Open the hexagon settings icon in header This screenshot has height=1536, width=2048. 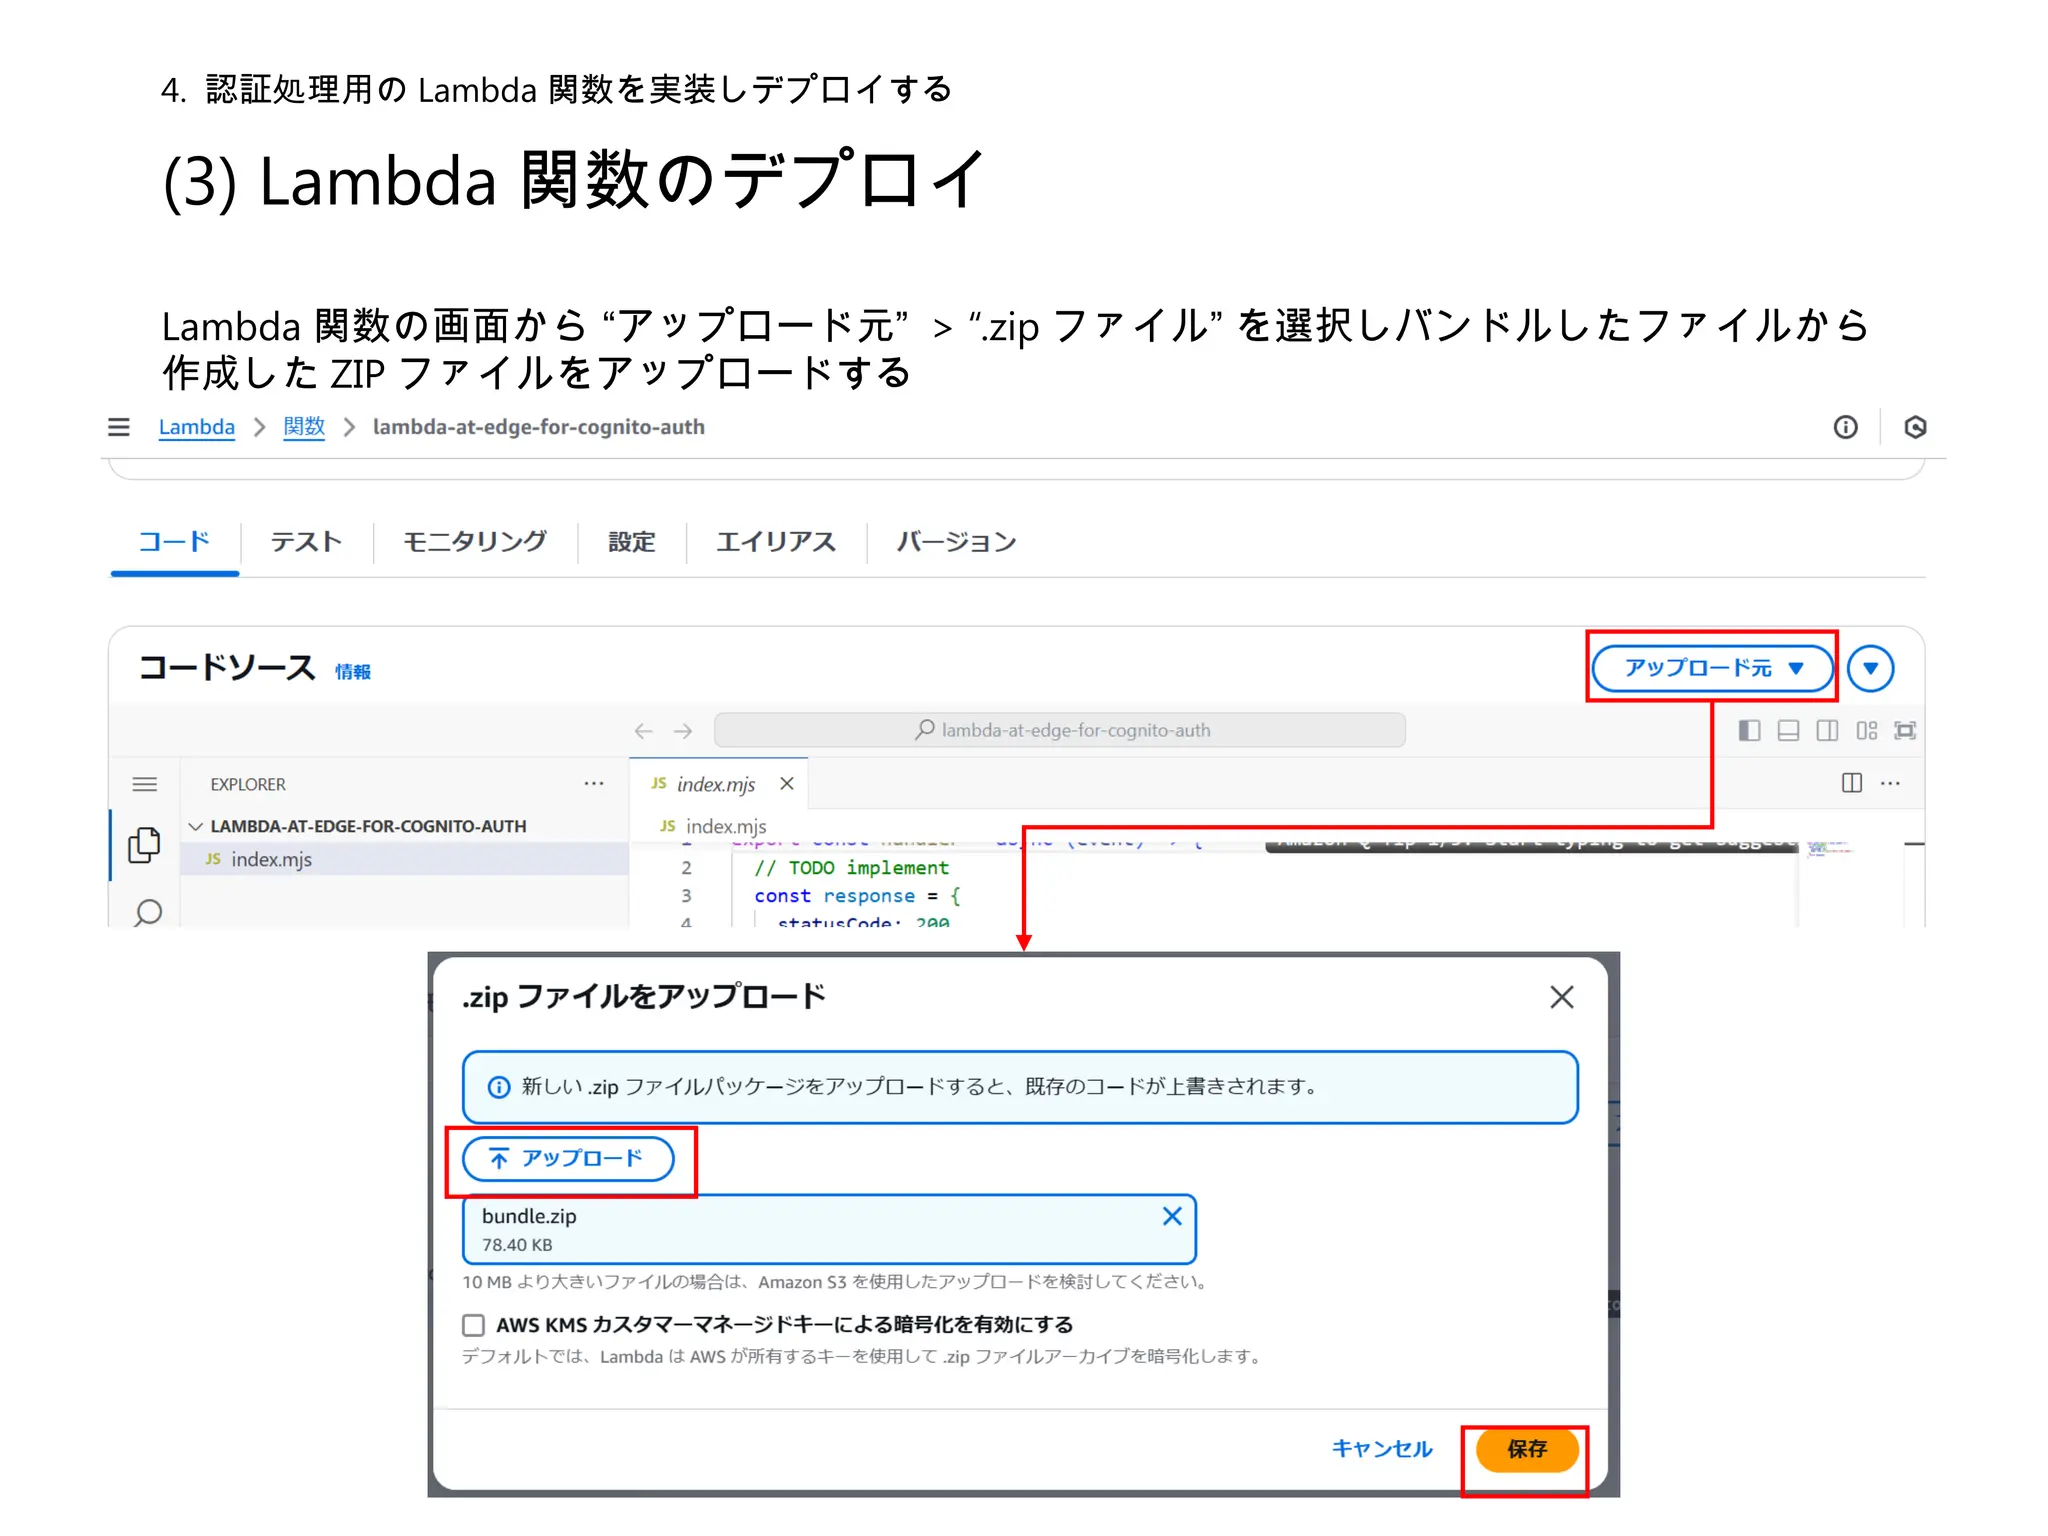pyautogui.click(x=1915, y=427)
